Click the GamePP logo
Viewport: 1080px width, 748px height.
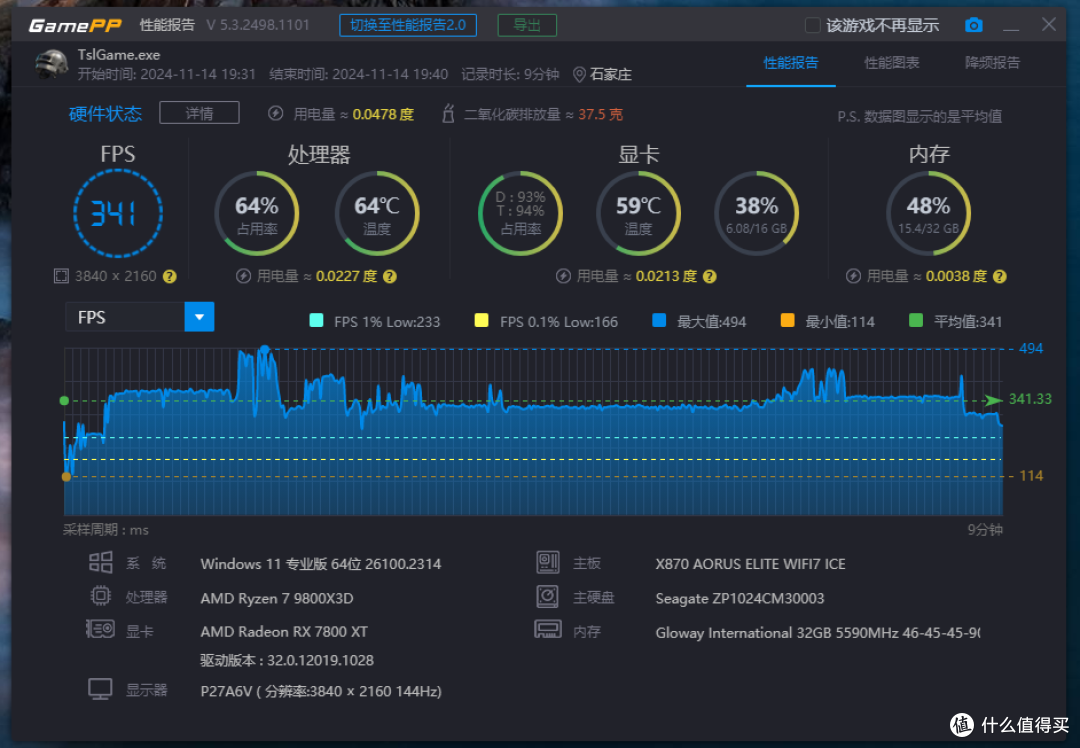[74, 26]
